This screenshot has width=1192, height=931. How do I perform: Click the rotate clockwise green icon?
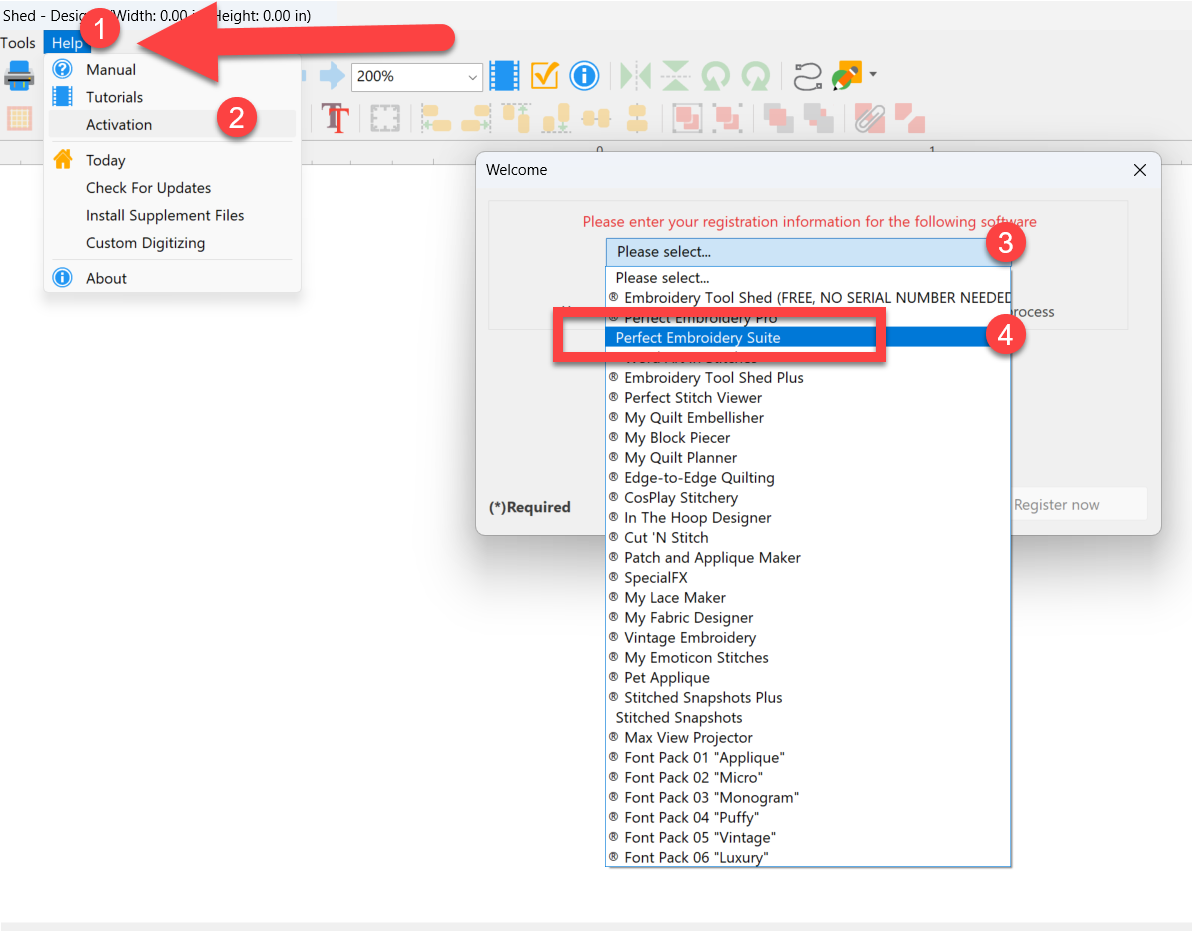click(756, 76)
